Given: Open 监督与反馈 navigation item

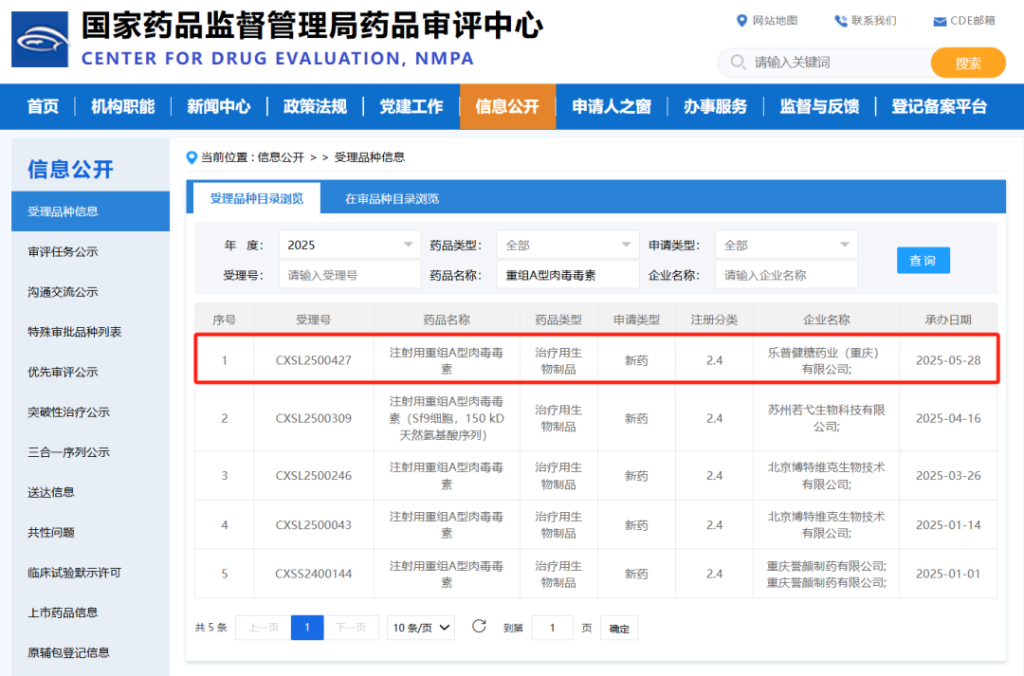Looking at the screenshot, I should tap(819, 106).
